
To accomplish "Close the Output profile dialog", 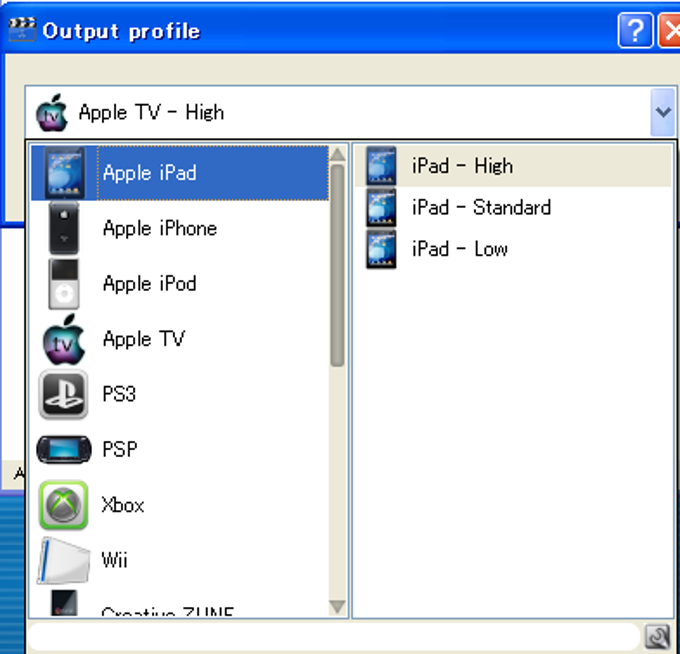I will click(669, 30).
